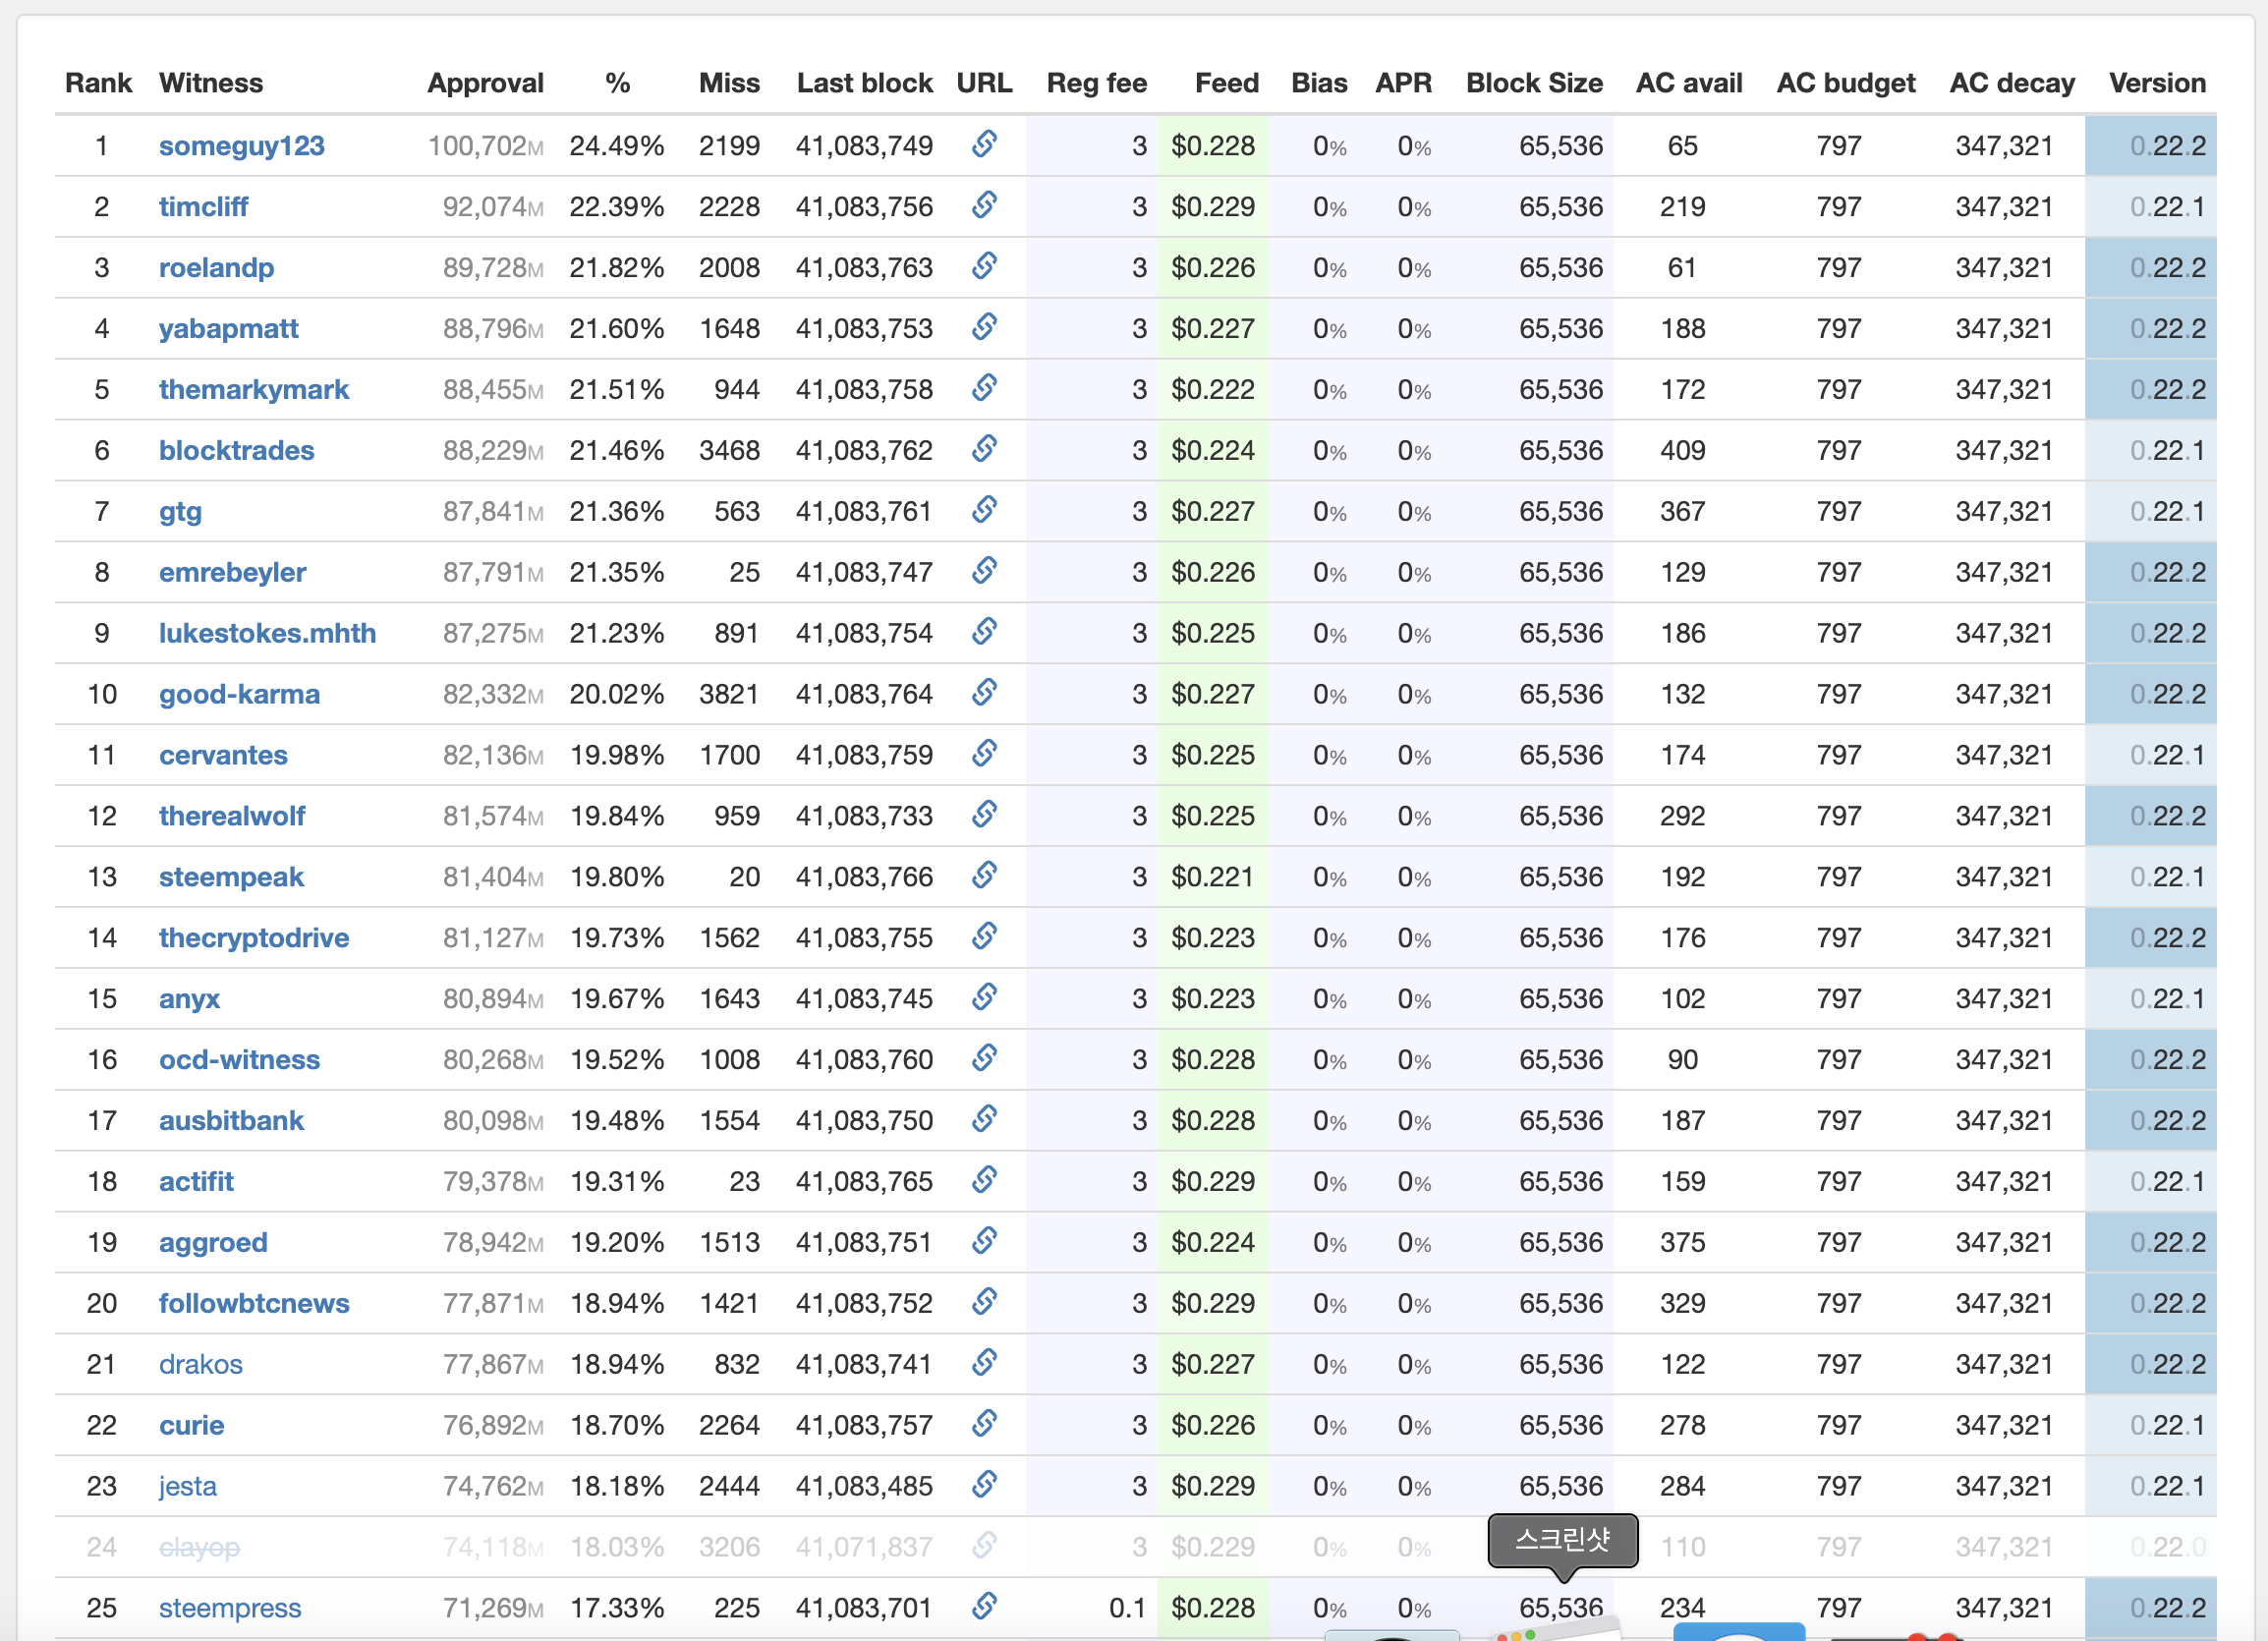The height and width of the screenshot is (1641, 2268).
Task: Open the URL link icon for ausbitbank
Action: (984, 1120)
